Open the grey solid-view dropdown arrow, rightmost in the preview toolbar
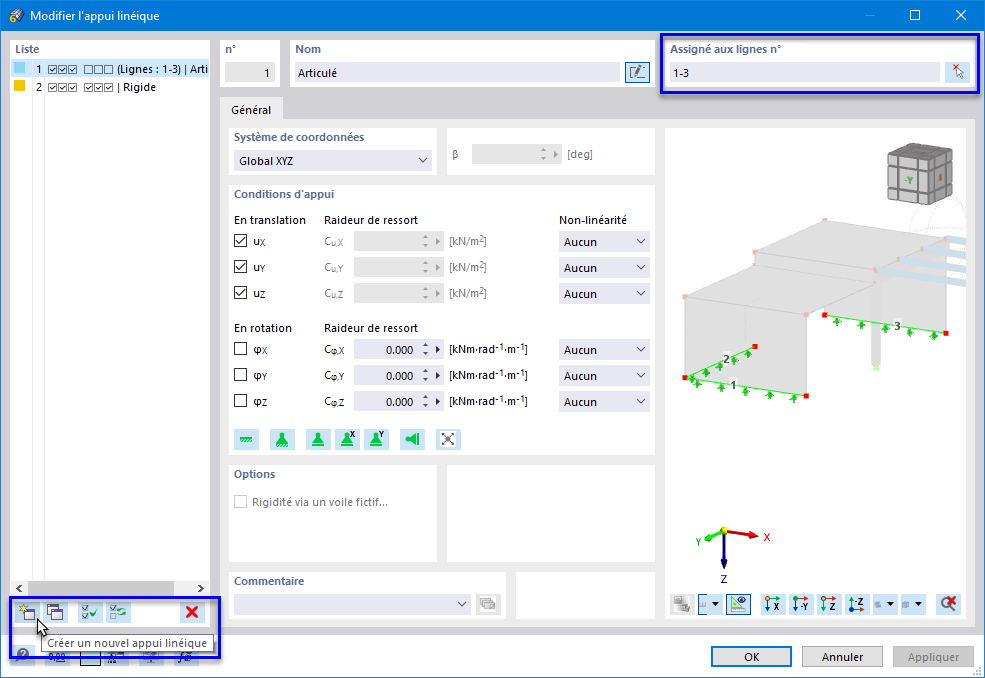The image size is (985, 678). coord(918,604)
